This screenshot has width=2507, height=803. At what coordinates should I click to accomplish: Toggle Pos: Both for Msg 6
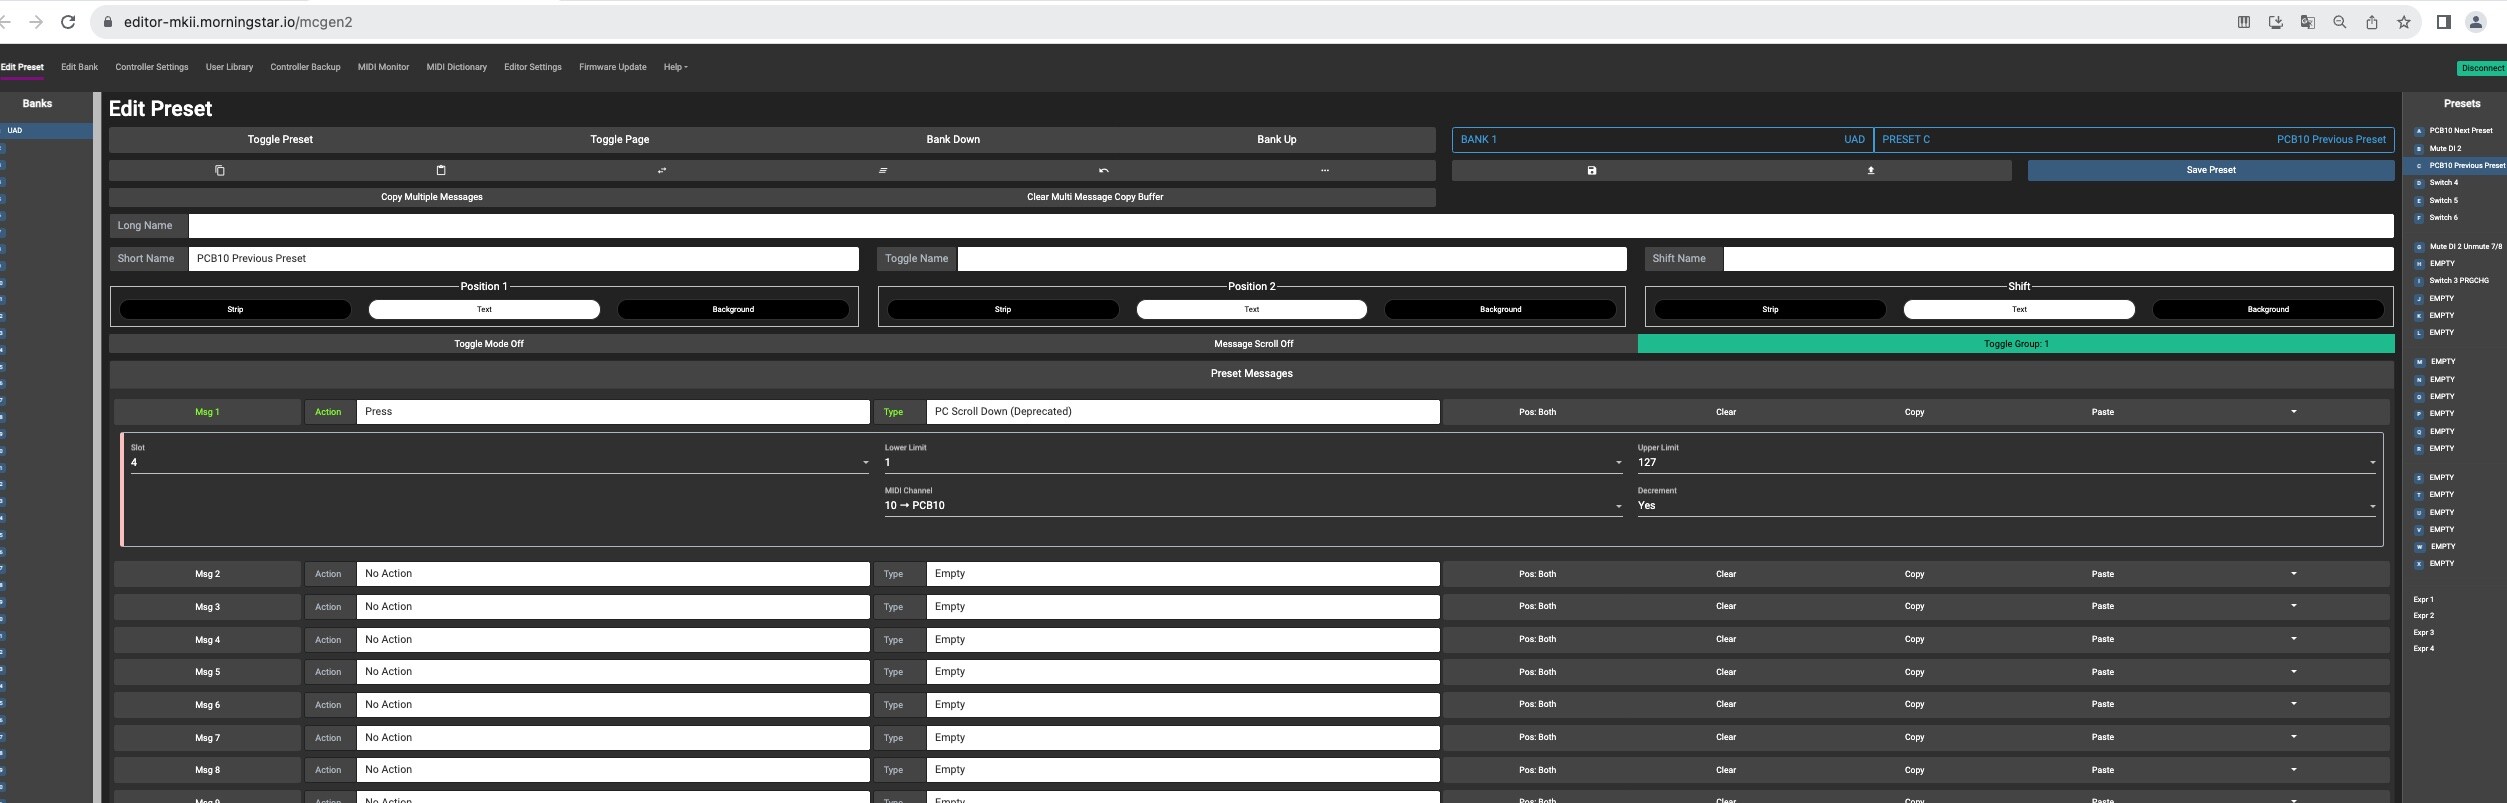[x=1537, y=705]
